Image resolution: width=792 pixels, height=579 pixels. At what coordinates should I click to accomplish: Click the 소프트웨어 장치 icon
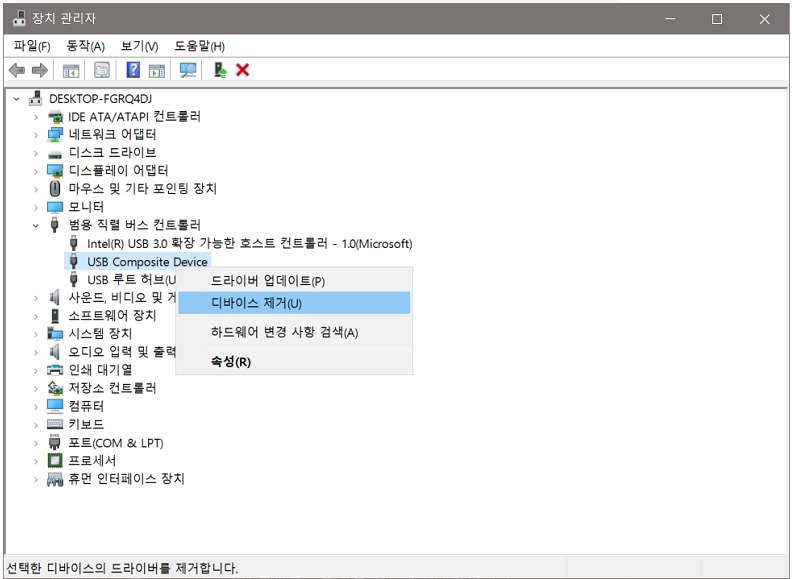(x=55, y=316)
